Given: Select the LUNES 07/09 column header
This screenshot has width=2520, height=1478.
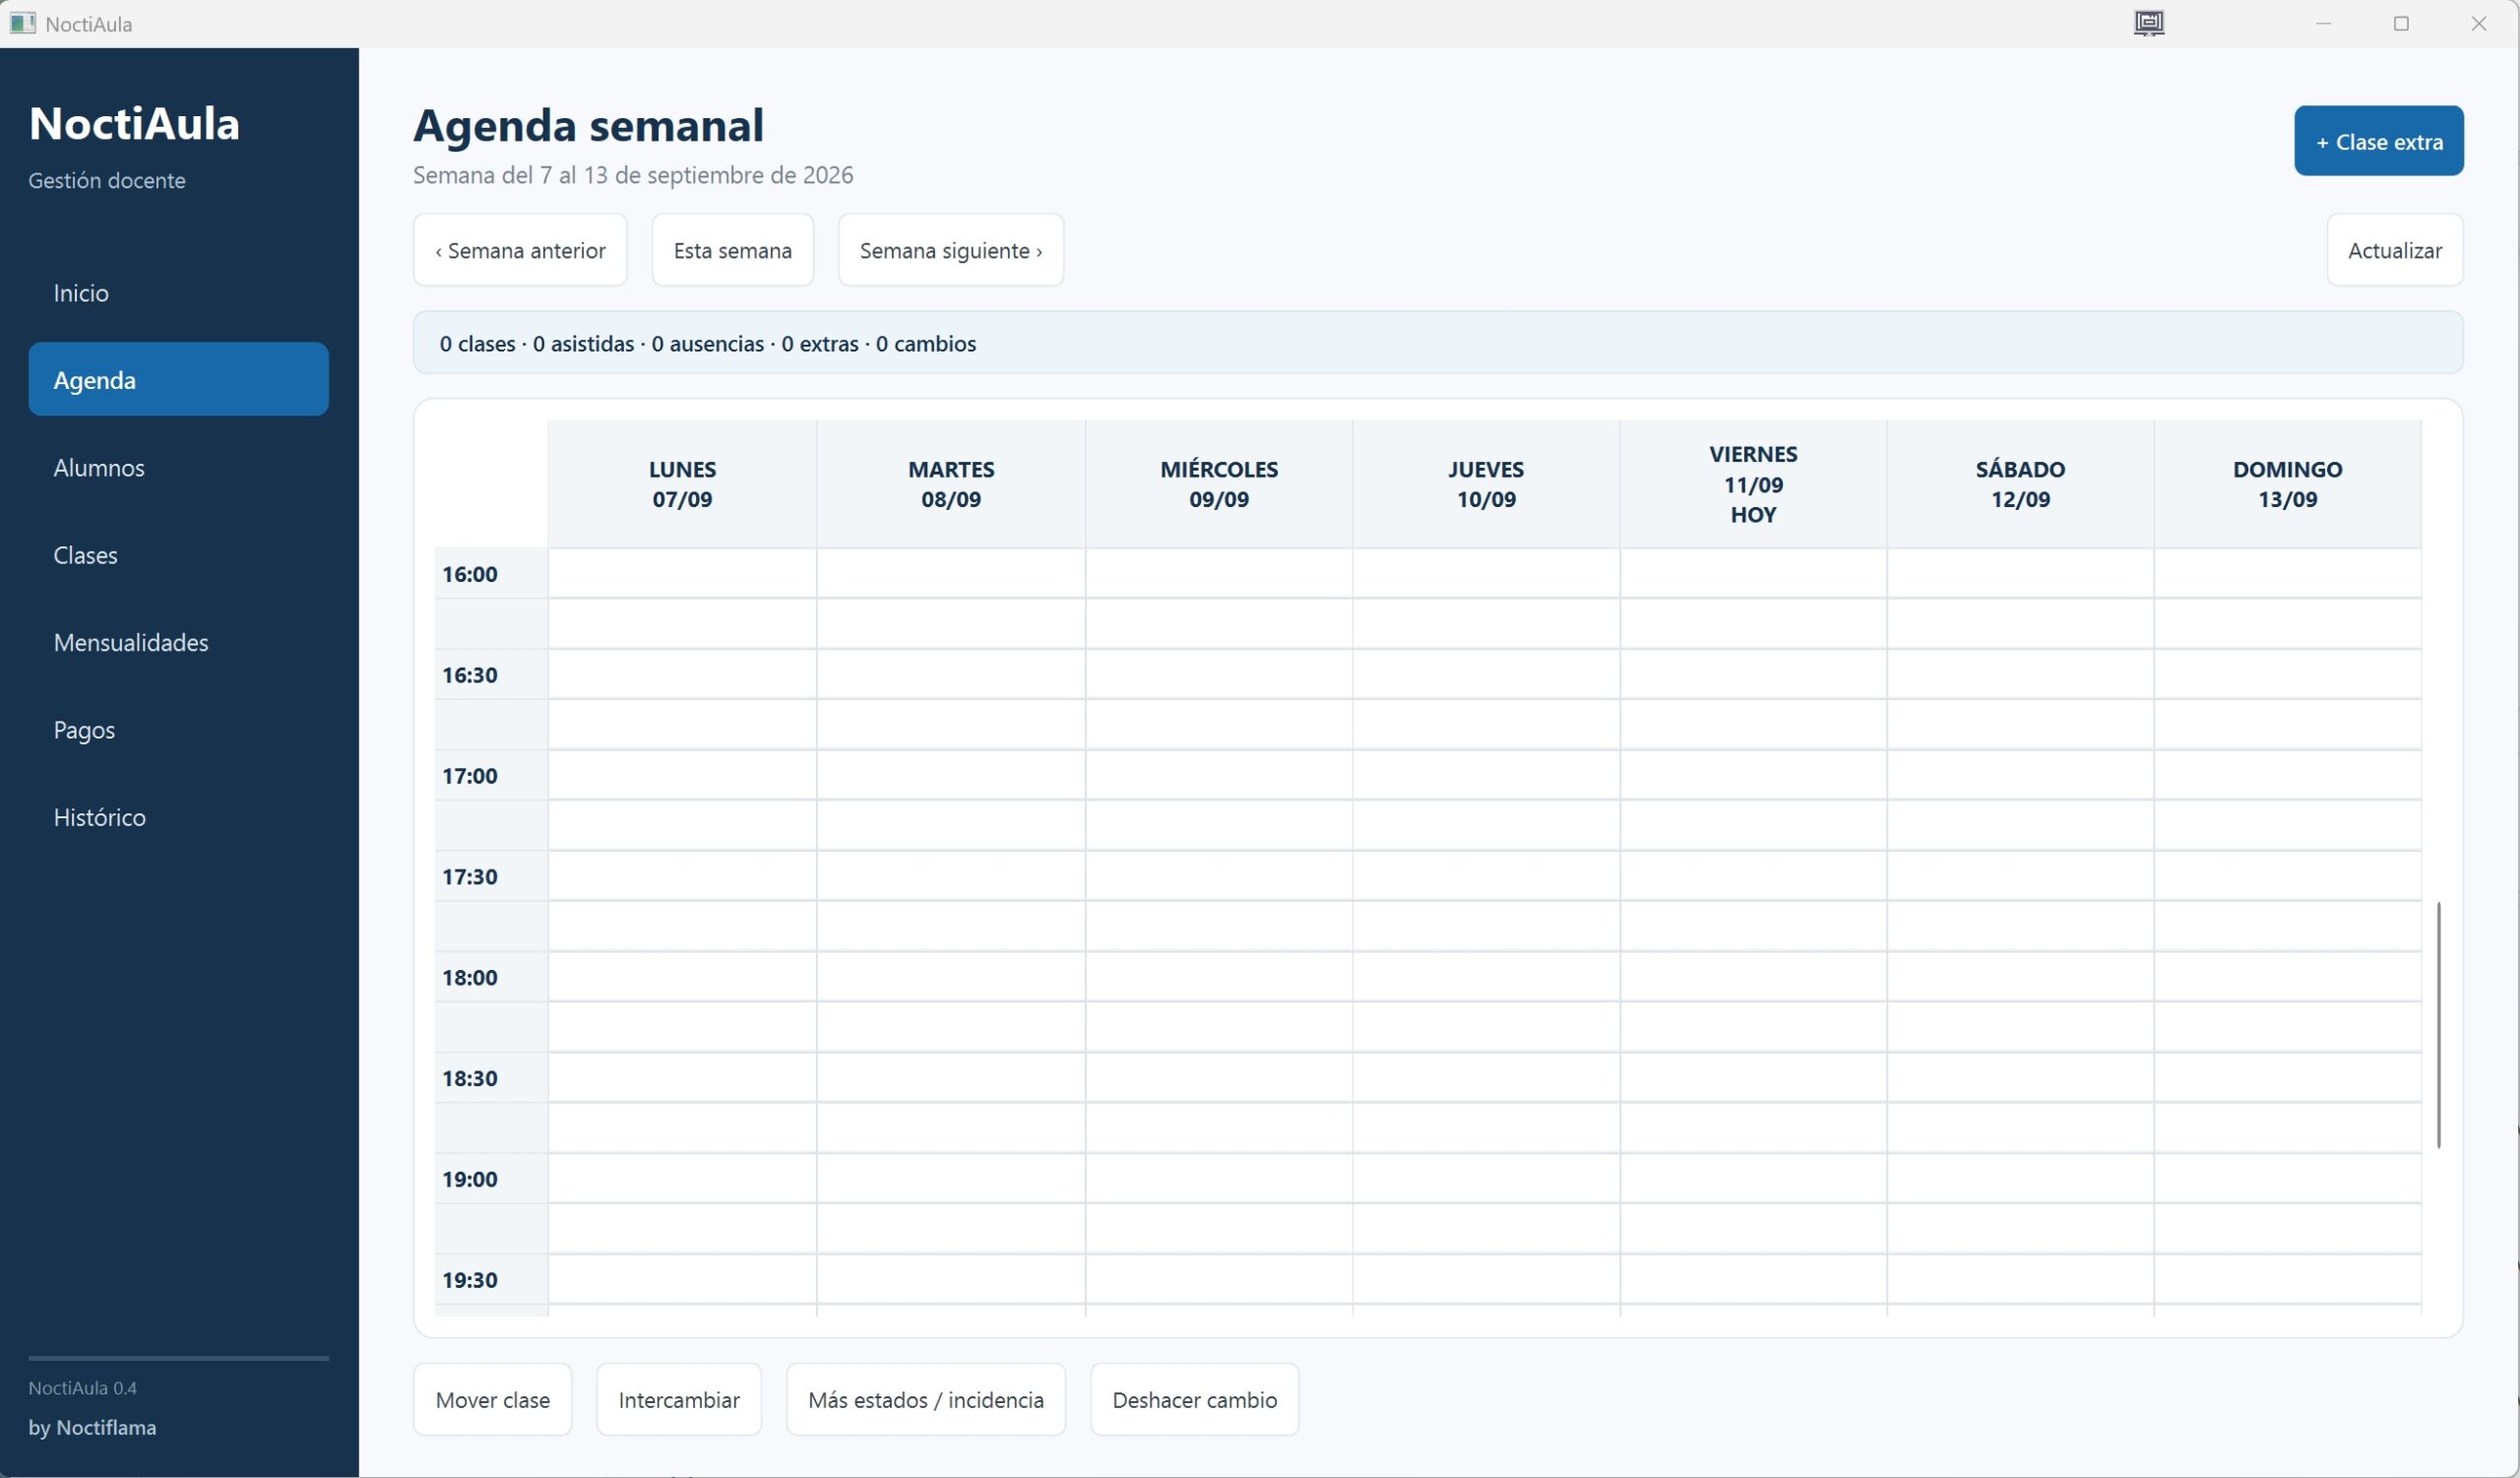Looking at the screenshot, I should pyautogui.click(x=683, y=484).
